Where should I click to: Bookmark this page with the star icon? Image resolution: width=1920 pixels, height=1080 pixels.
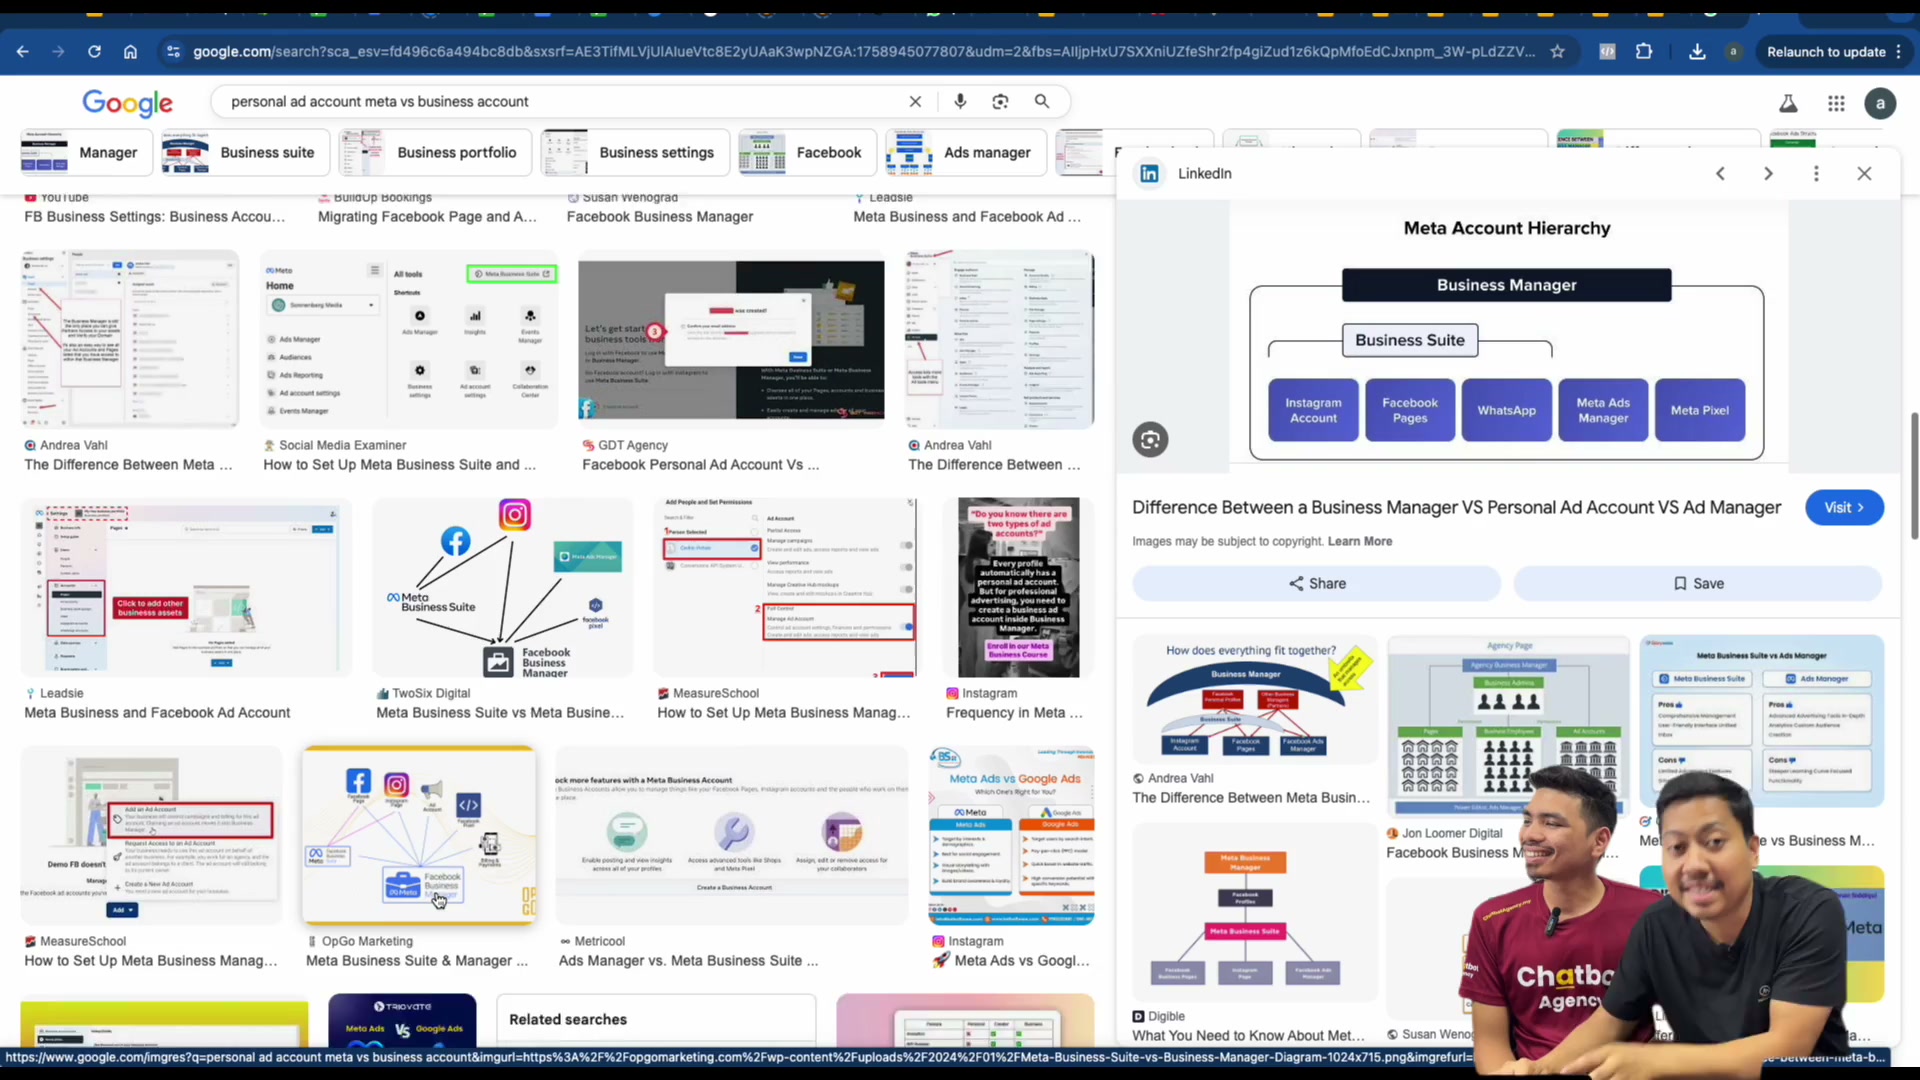[1557, 51]
